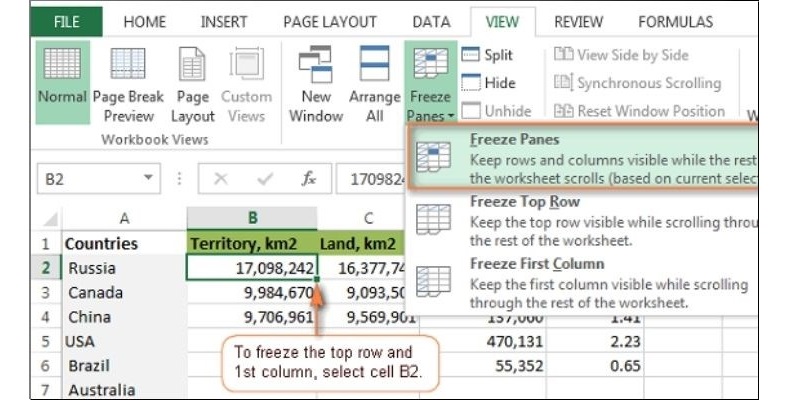Open Page Layout view
Image resolution: width=800 pixels, height=402 pixels.
pos(192,85)
